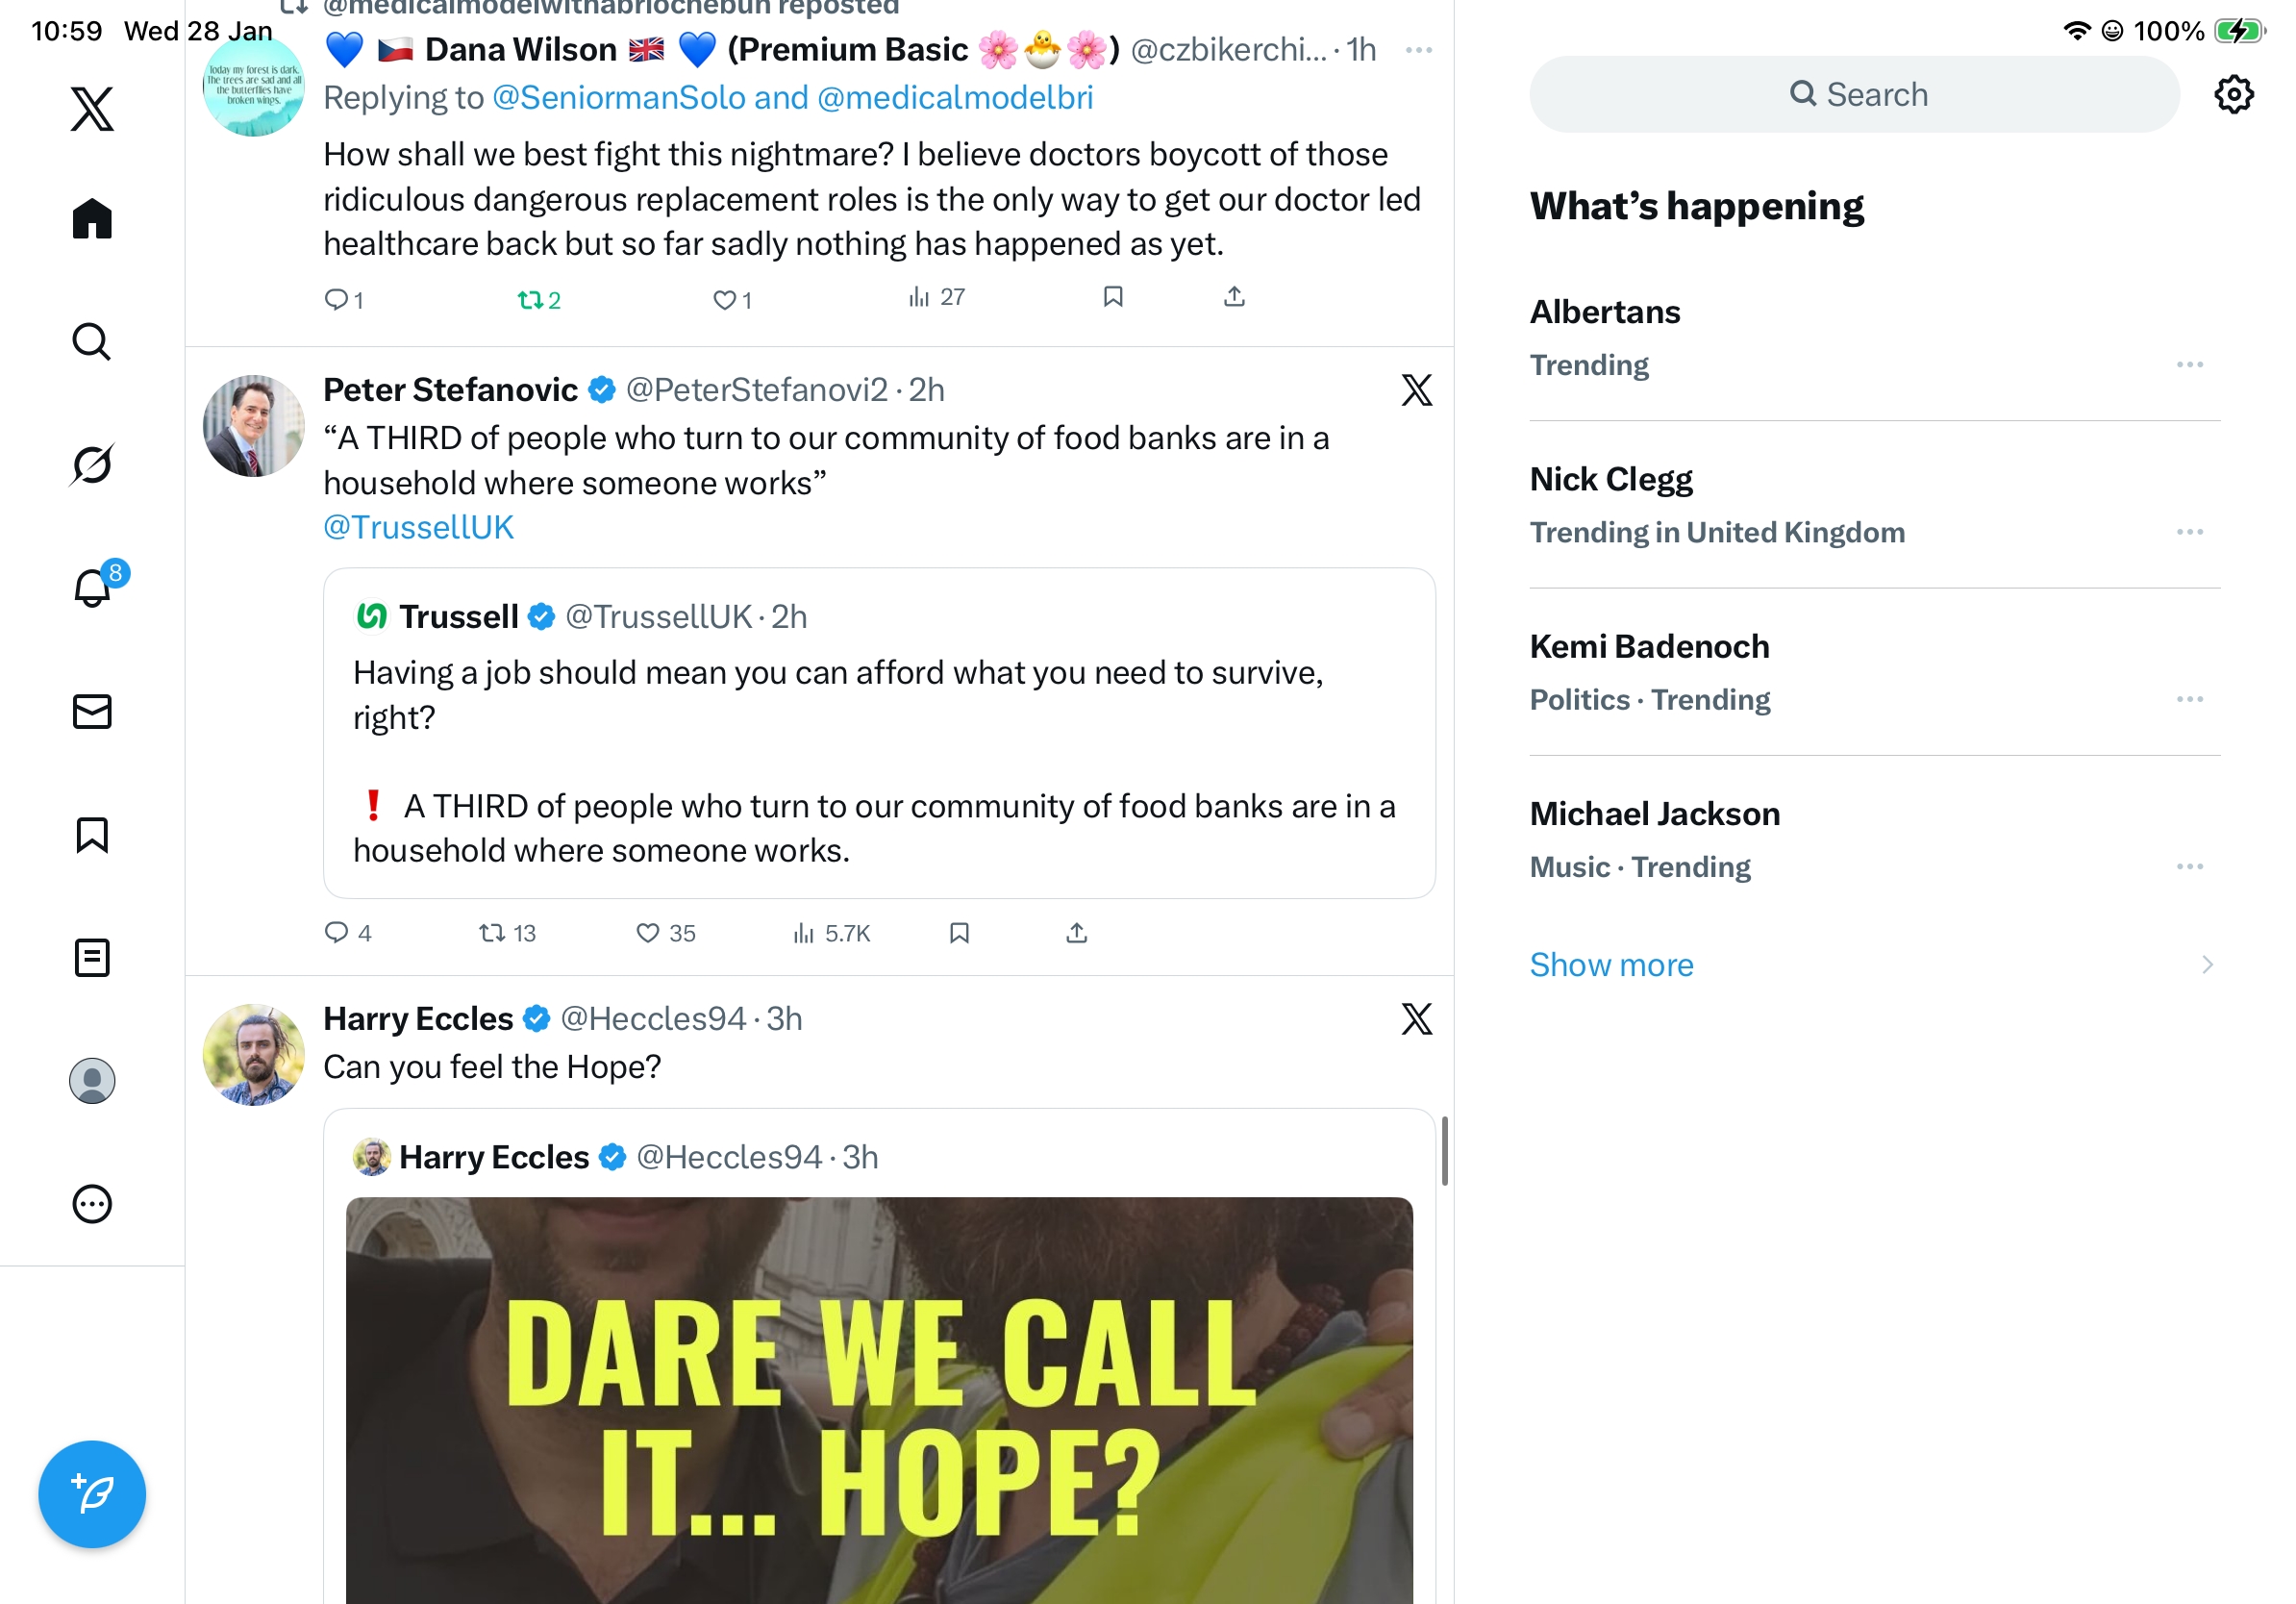The image size is (2296, 1604).
Task: Open Grok from the sidebar
Action: 92,464
